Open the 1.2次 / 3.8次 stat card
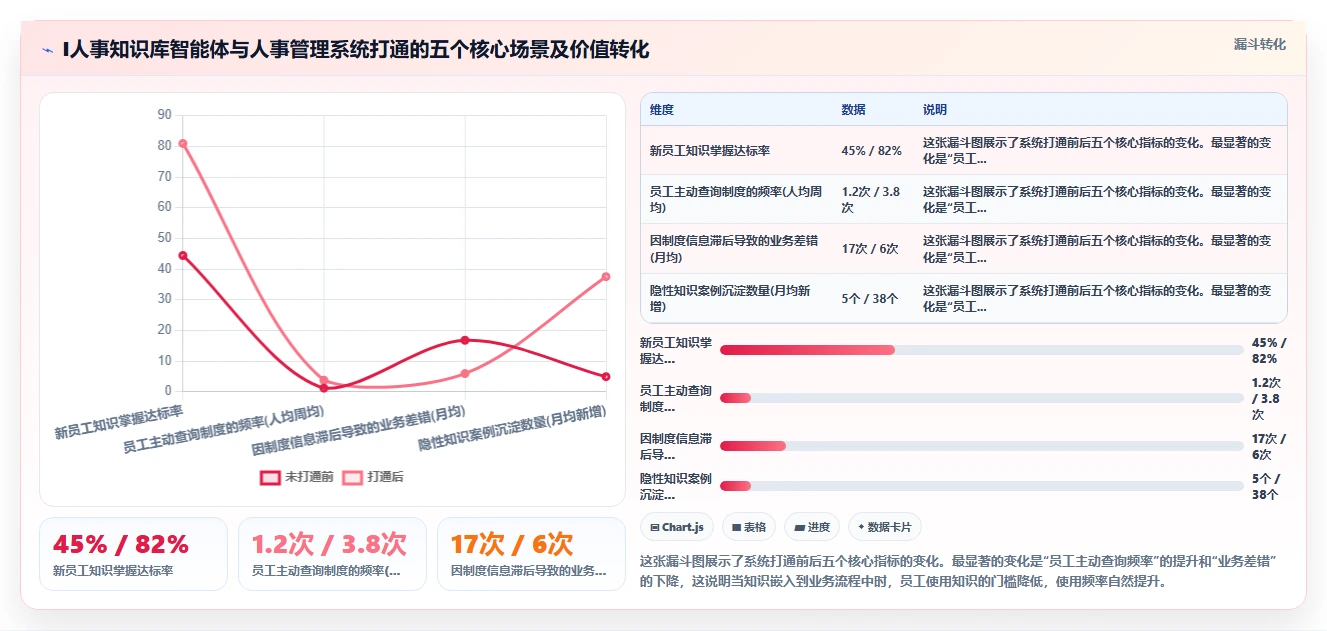The width and height of the screenshot is (1327, 631). point(332,554)
